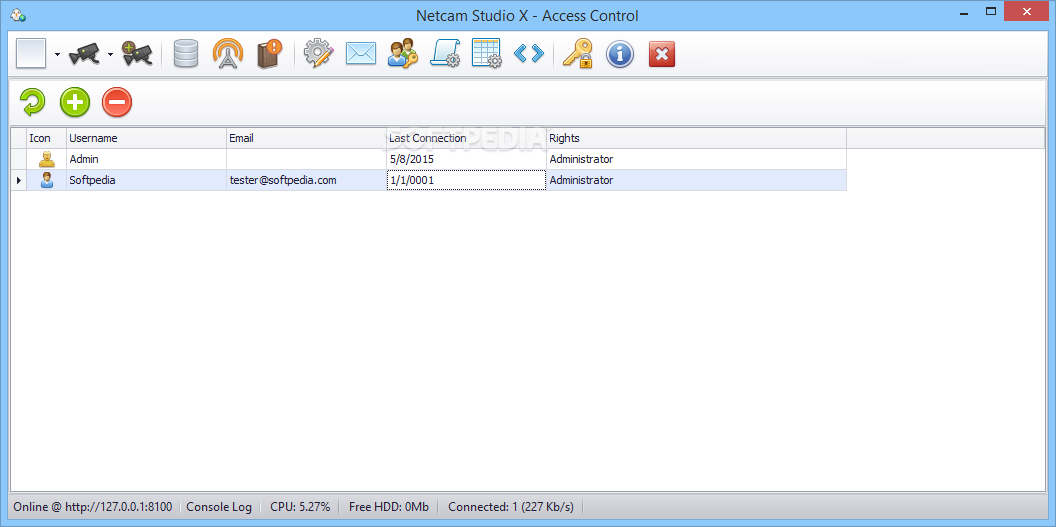Click the red X toolbar icon
This screenshot has height=527, width=1056.
(x=662, y=53)
